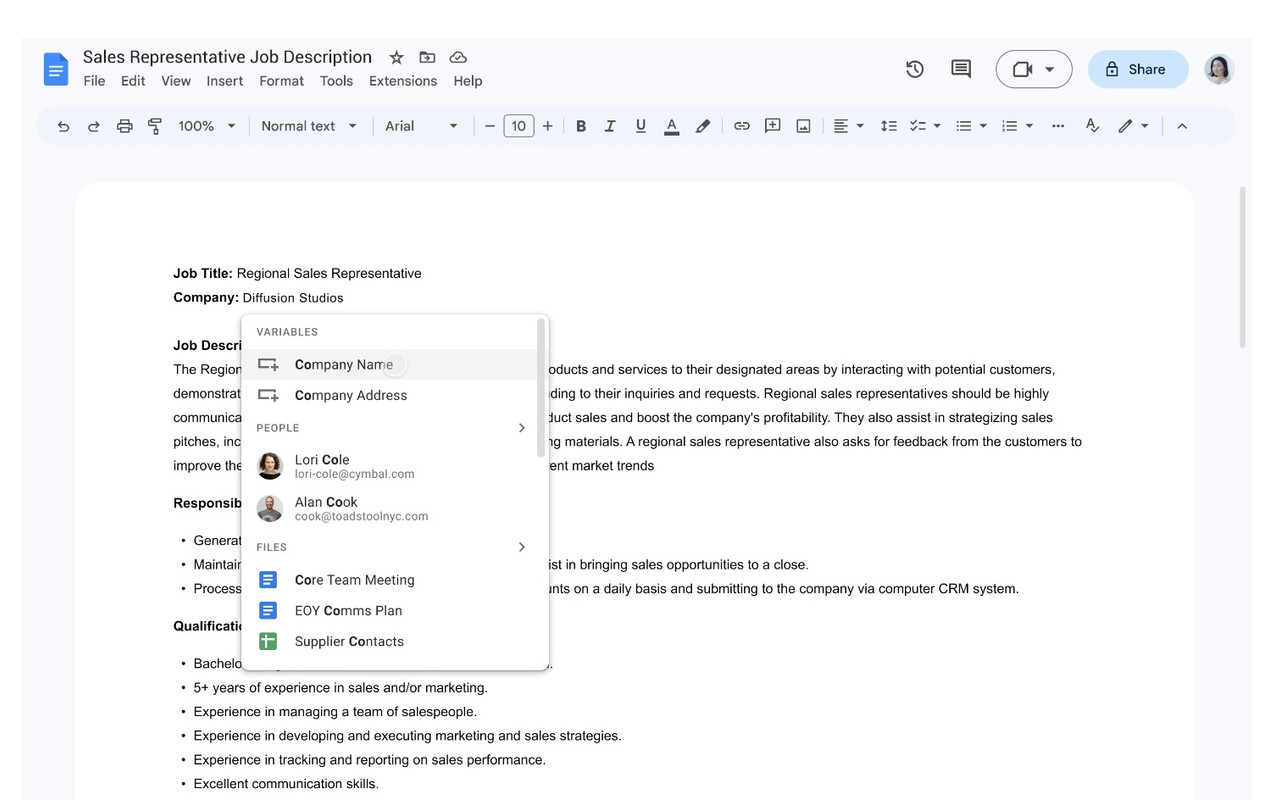Image resolution: width=1264 pixels, height=800 pixels.
Task: Toggle italic formatting
Action: (610, 126)
